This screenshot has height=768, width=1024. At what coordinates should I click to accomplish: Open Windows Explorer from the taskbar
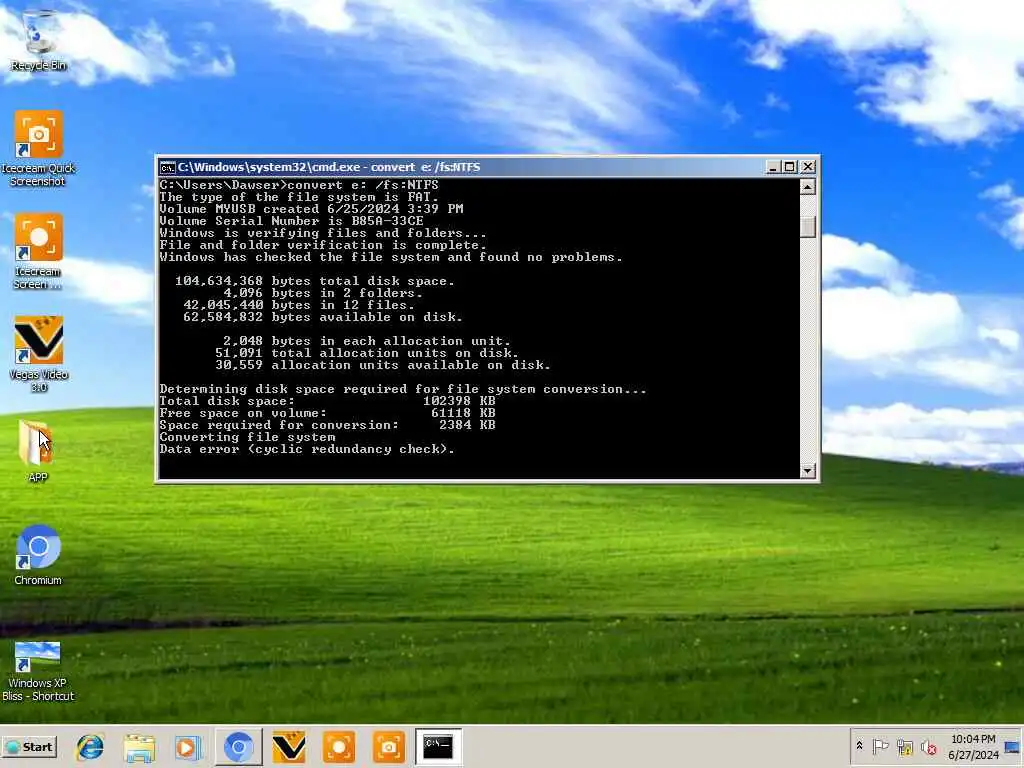click(x=139, y=746)
